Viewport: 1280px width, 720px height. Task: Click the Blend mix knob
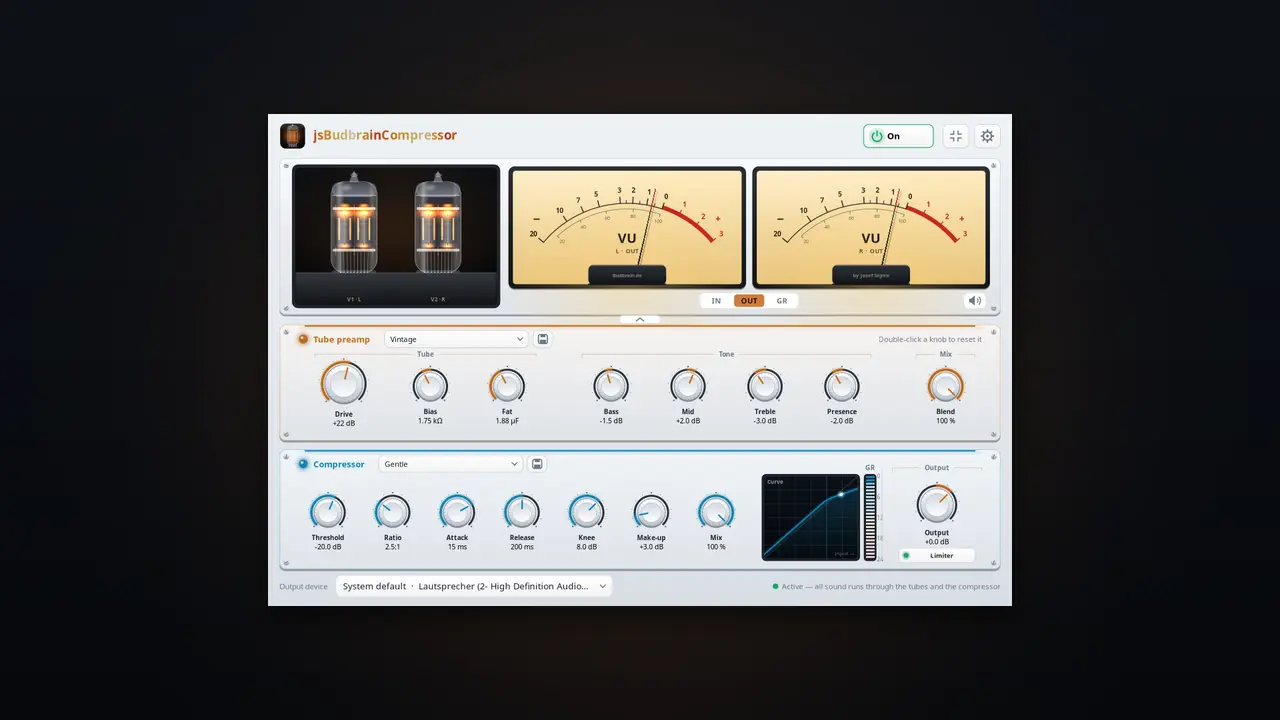pyautogui.click(x=945, y=385)
